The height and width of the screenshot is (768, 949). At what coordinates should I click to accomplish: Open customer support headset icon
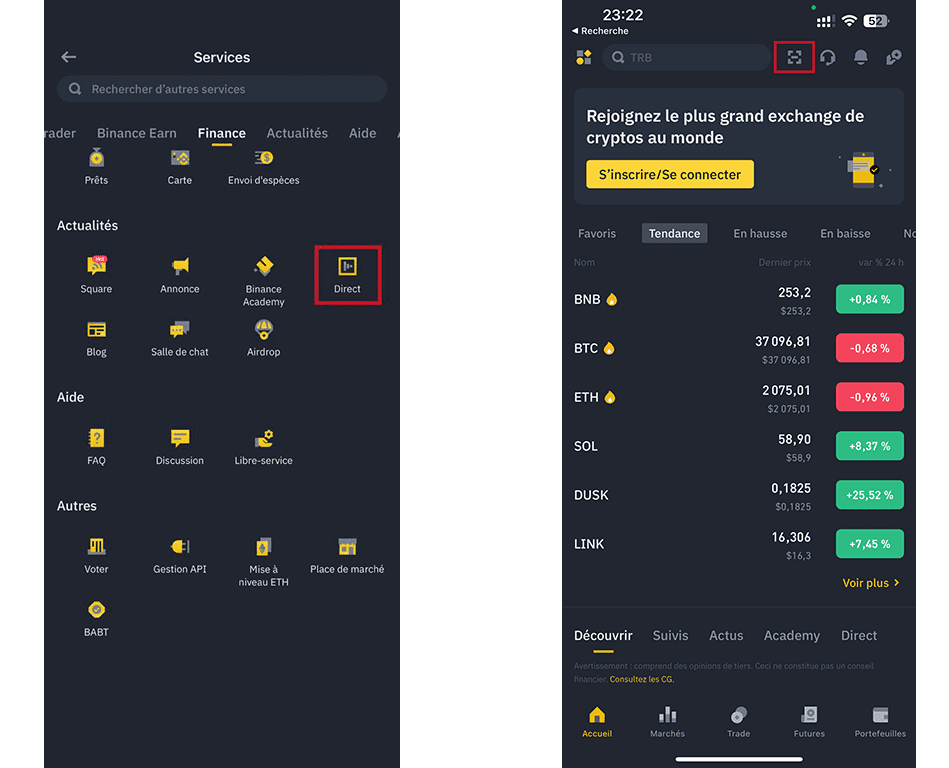(x=828, y=57)
